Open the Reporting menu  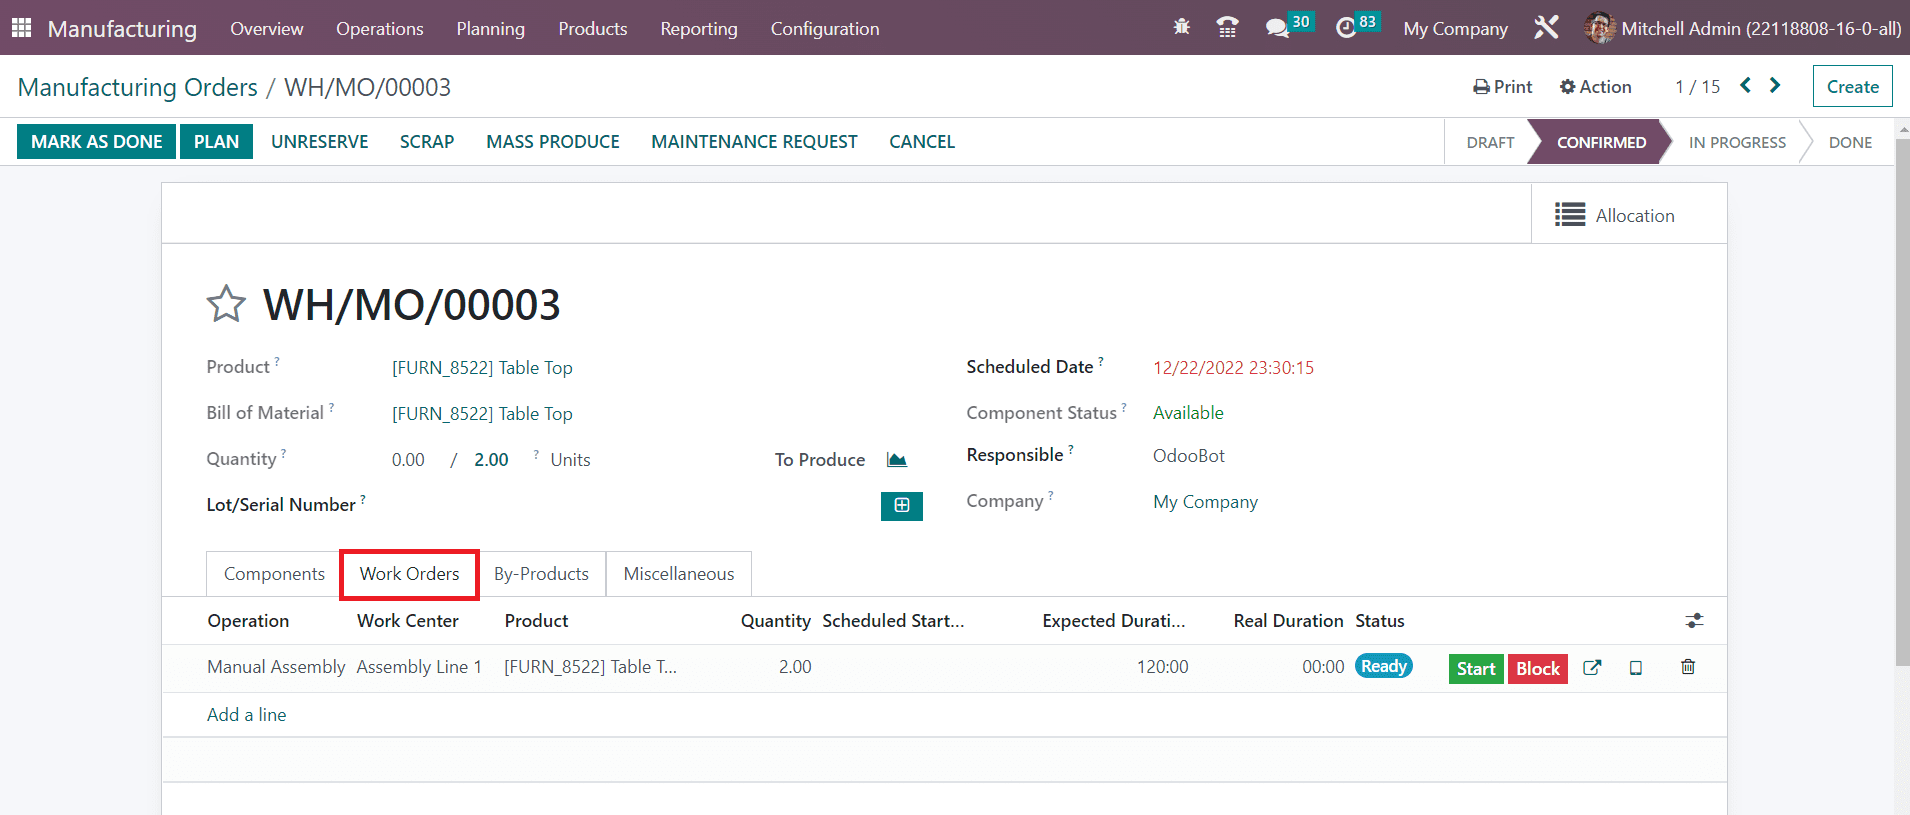698,29
